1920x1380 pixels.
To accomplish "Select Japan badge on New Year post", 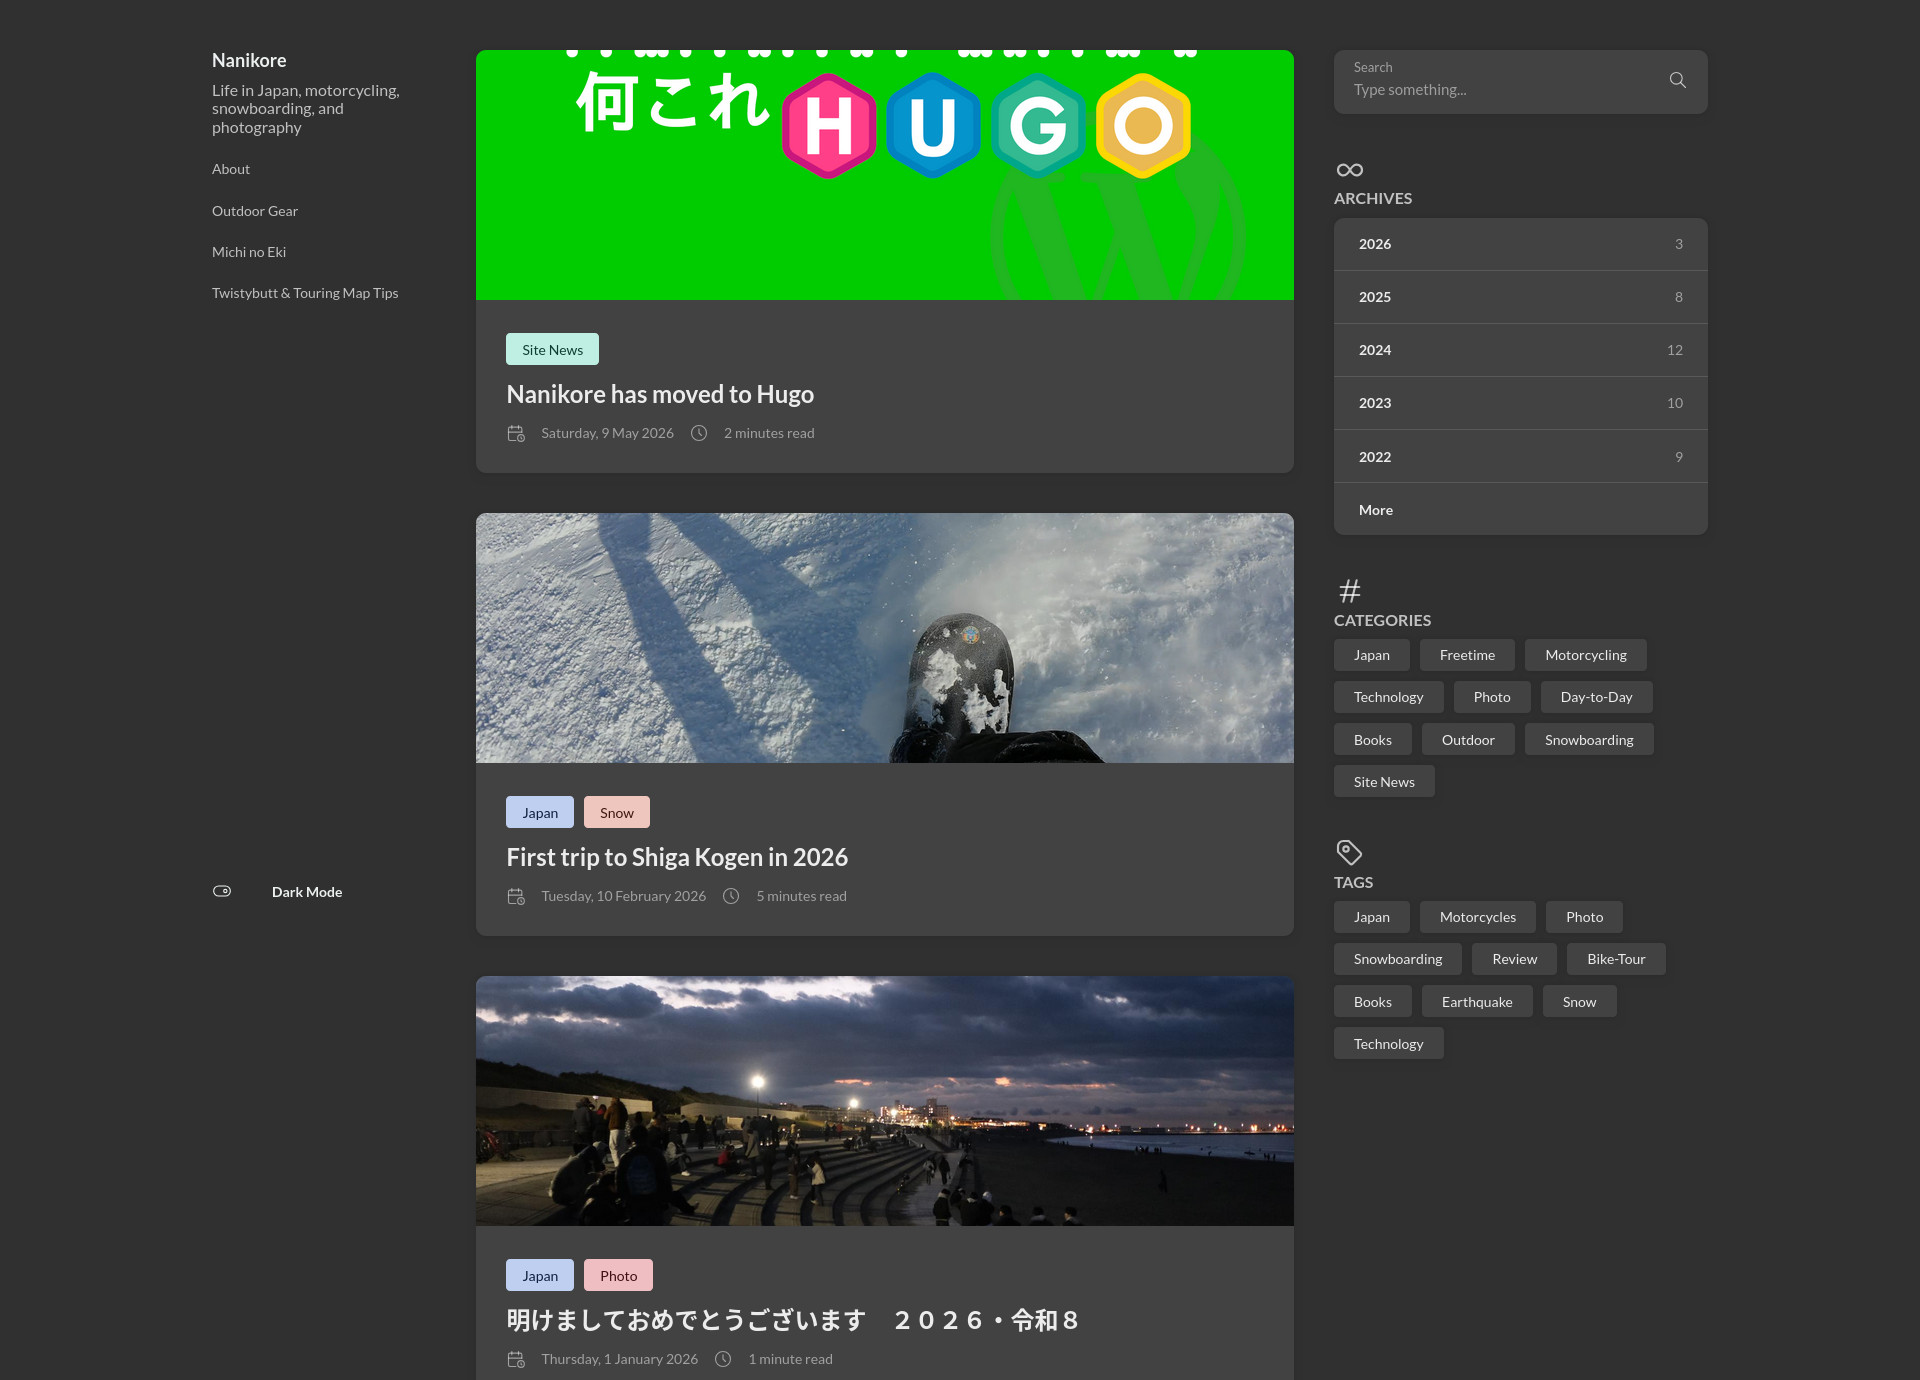I will point(540,1275).
